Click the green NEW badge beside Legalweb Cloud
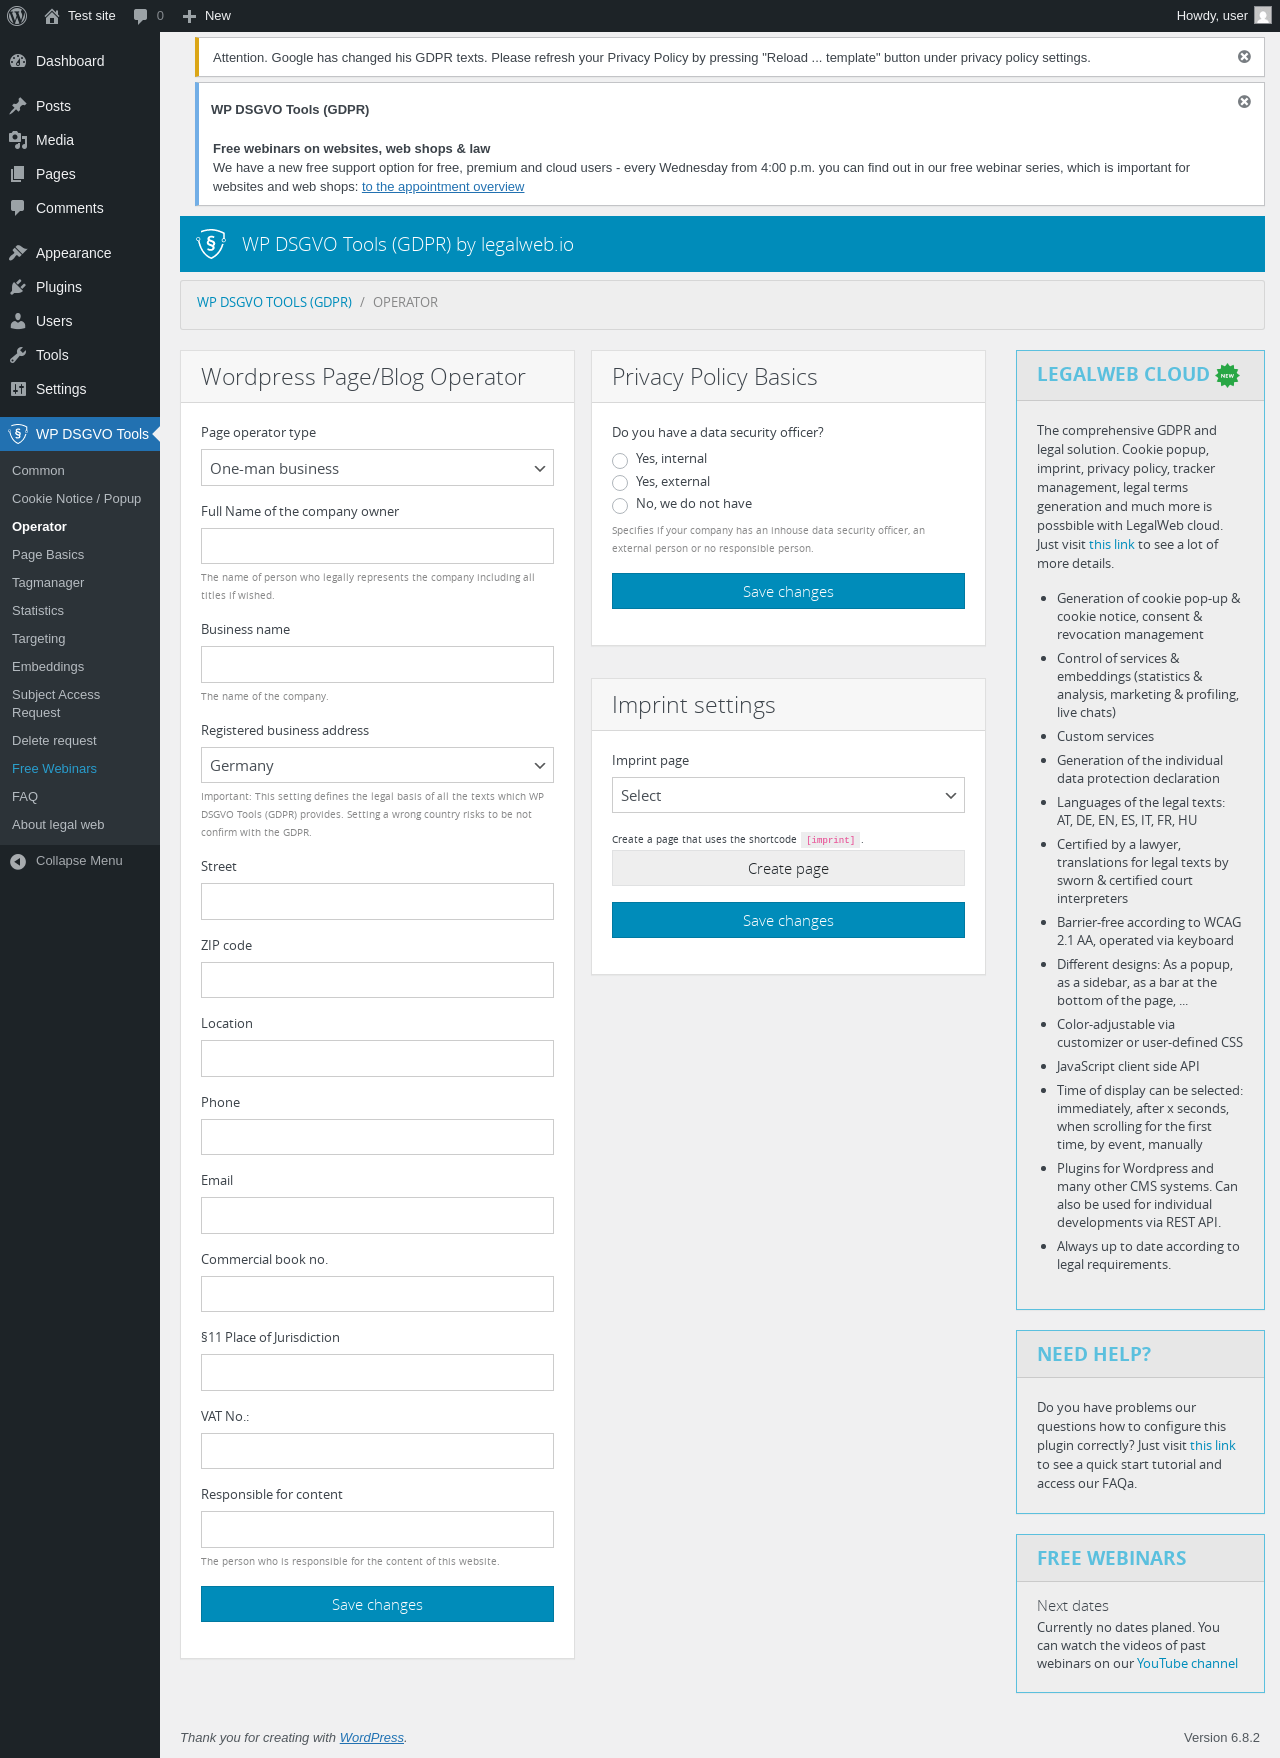Screen dimensions: 1280x1758 click(1227, 375)
